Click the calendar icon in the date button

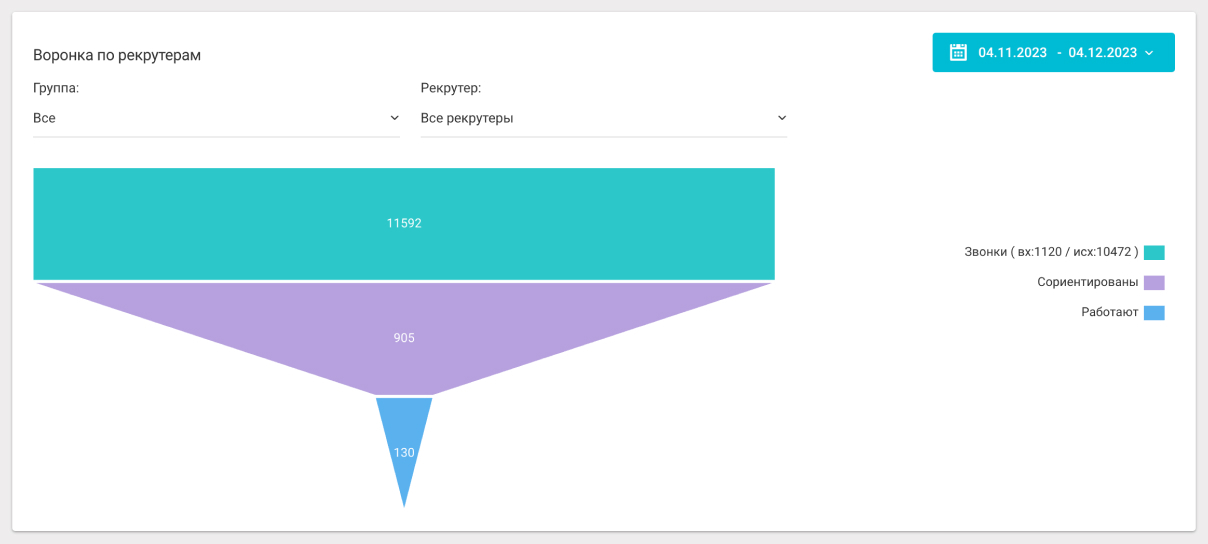958,53
